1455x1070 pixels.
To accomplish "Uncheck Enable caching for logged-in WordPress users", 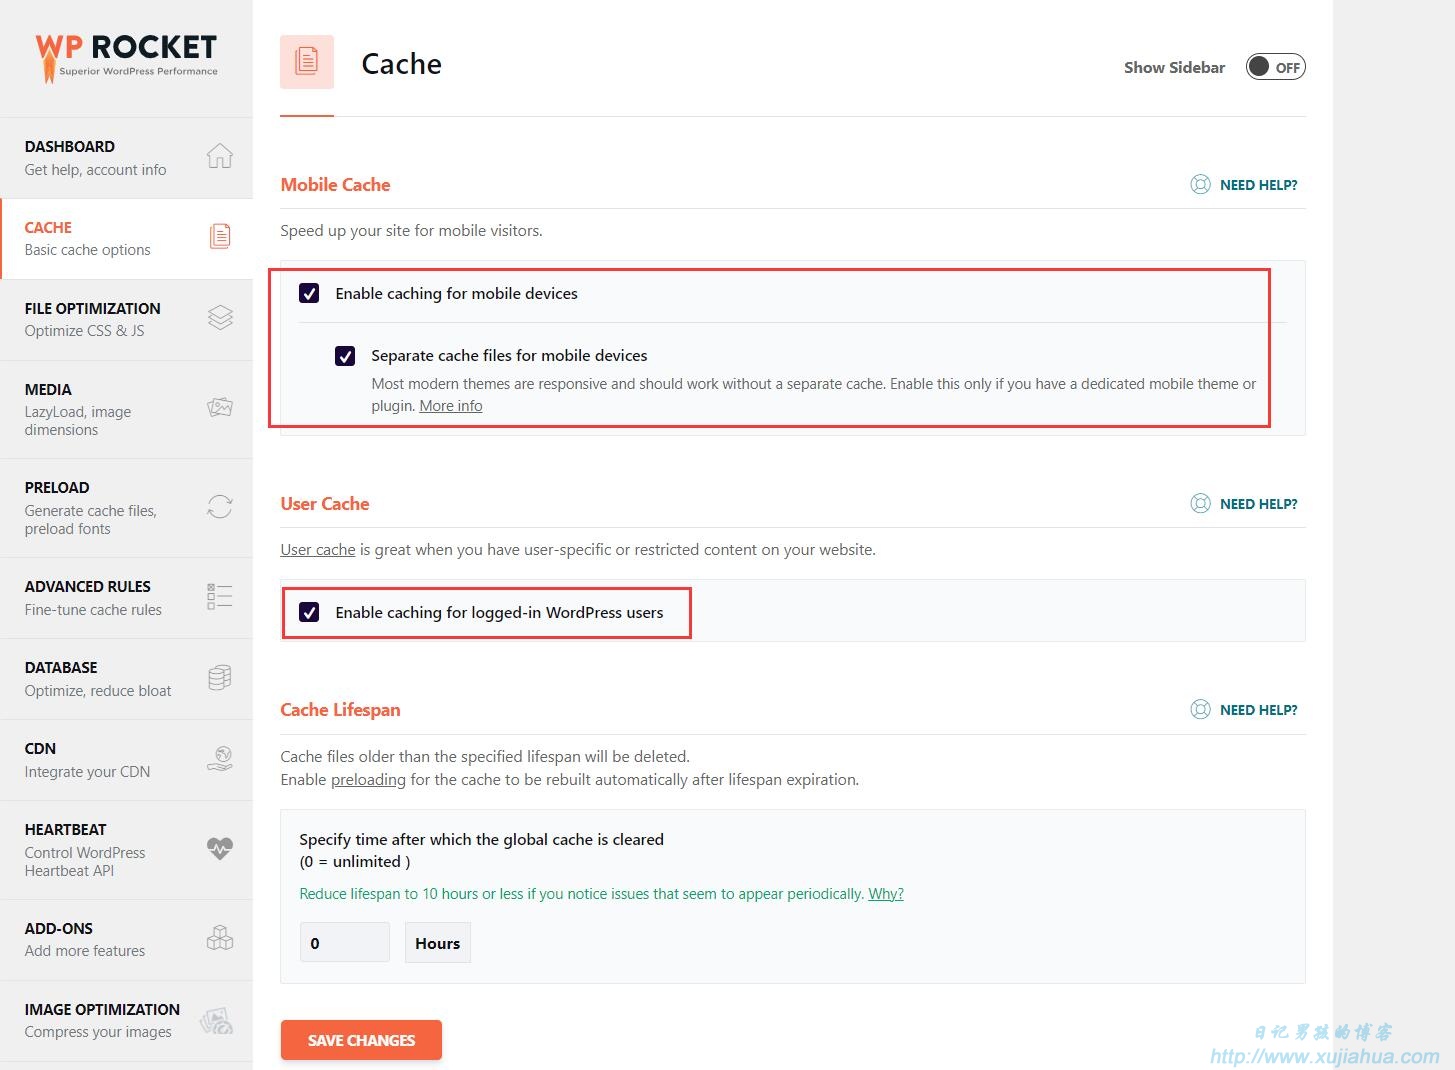I will tap(309, 612).
